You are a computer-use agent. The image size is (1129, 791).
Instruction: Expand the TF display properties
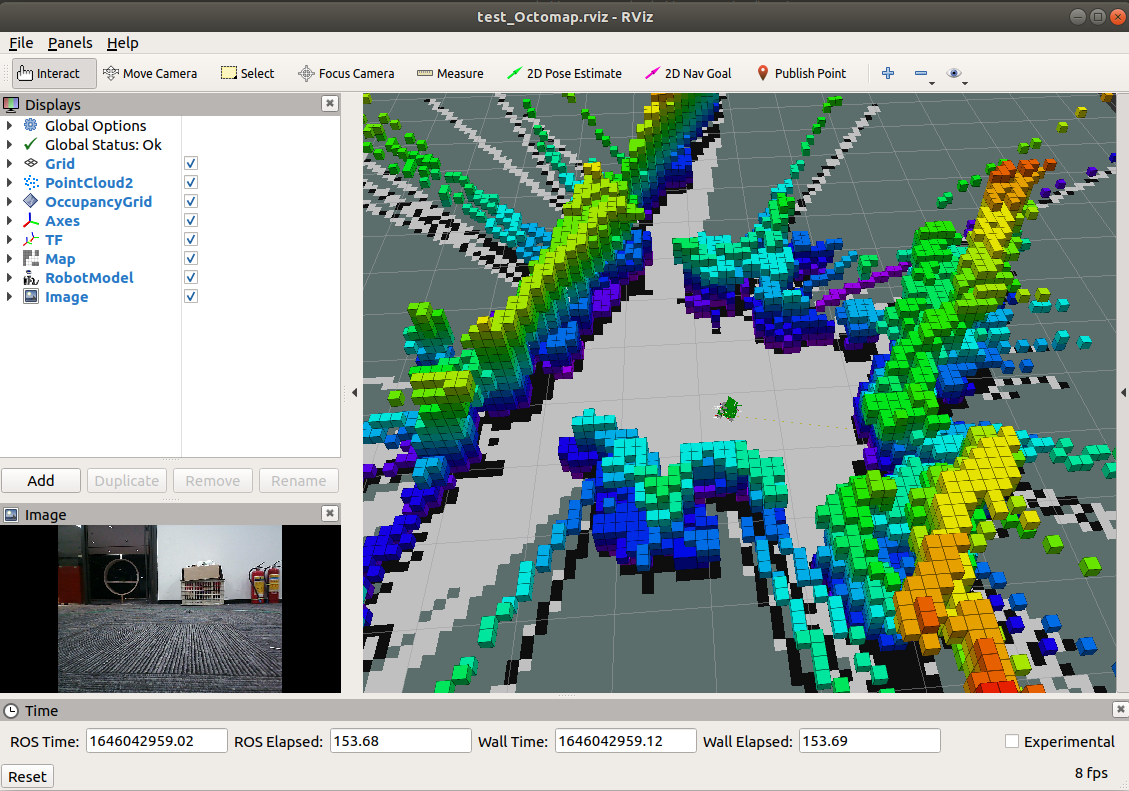(x=10, y=240)
